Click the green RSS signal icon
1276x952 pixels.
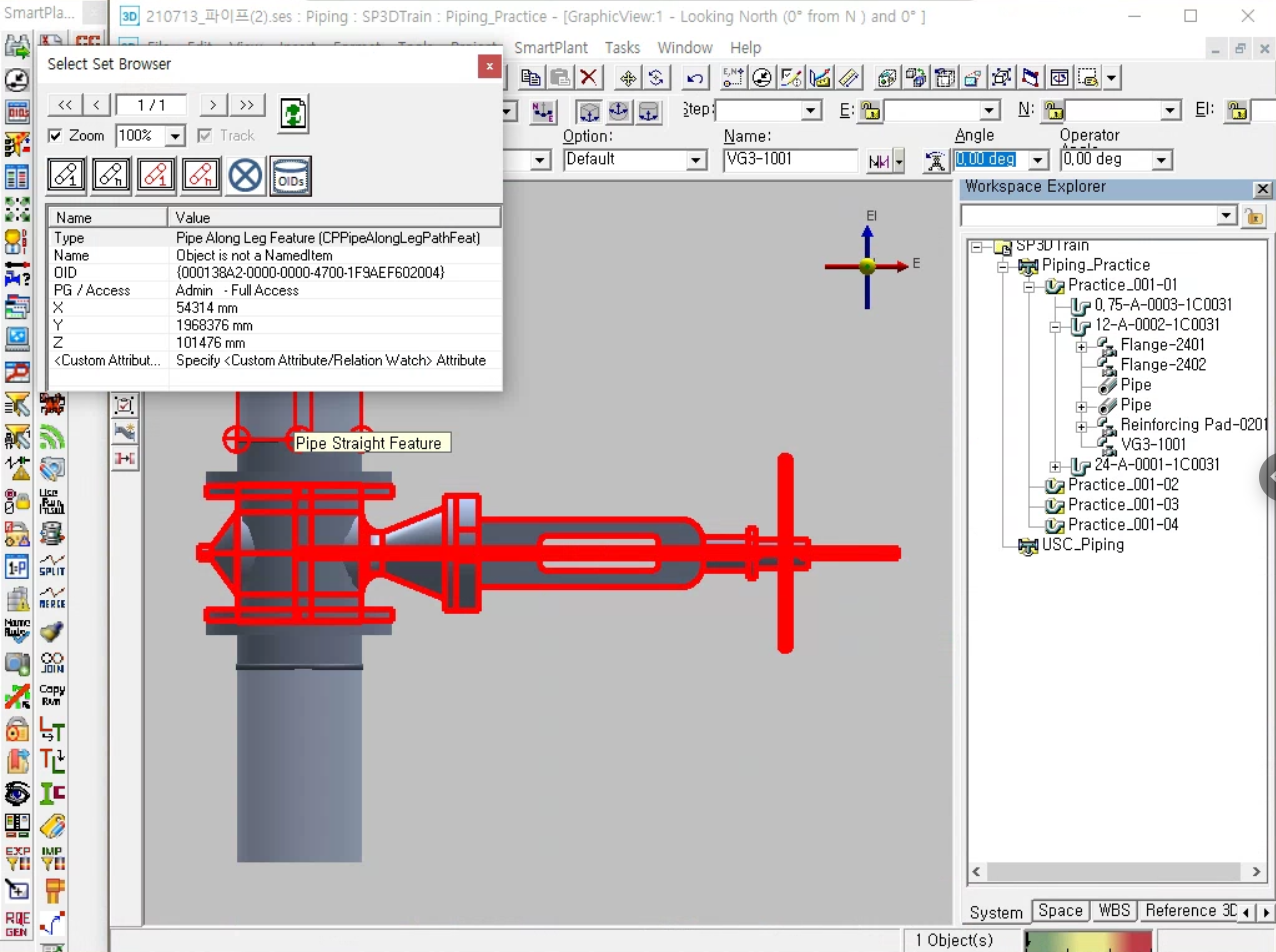click(52, 437)
